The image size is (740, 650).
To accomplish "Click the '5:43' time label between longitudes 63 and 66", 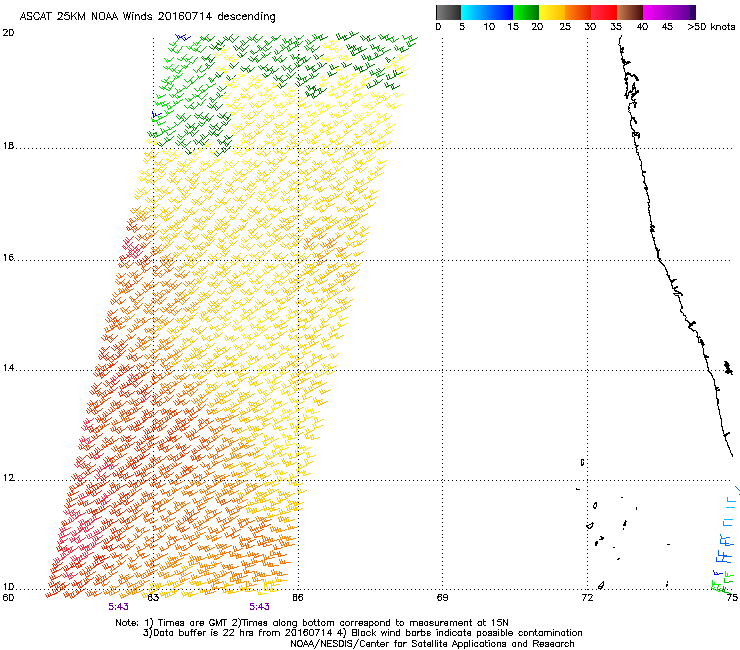I will (x=260, y=607).
